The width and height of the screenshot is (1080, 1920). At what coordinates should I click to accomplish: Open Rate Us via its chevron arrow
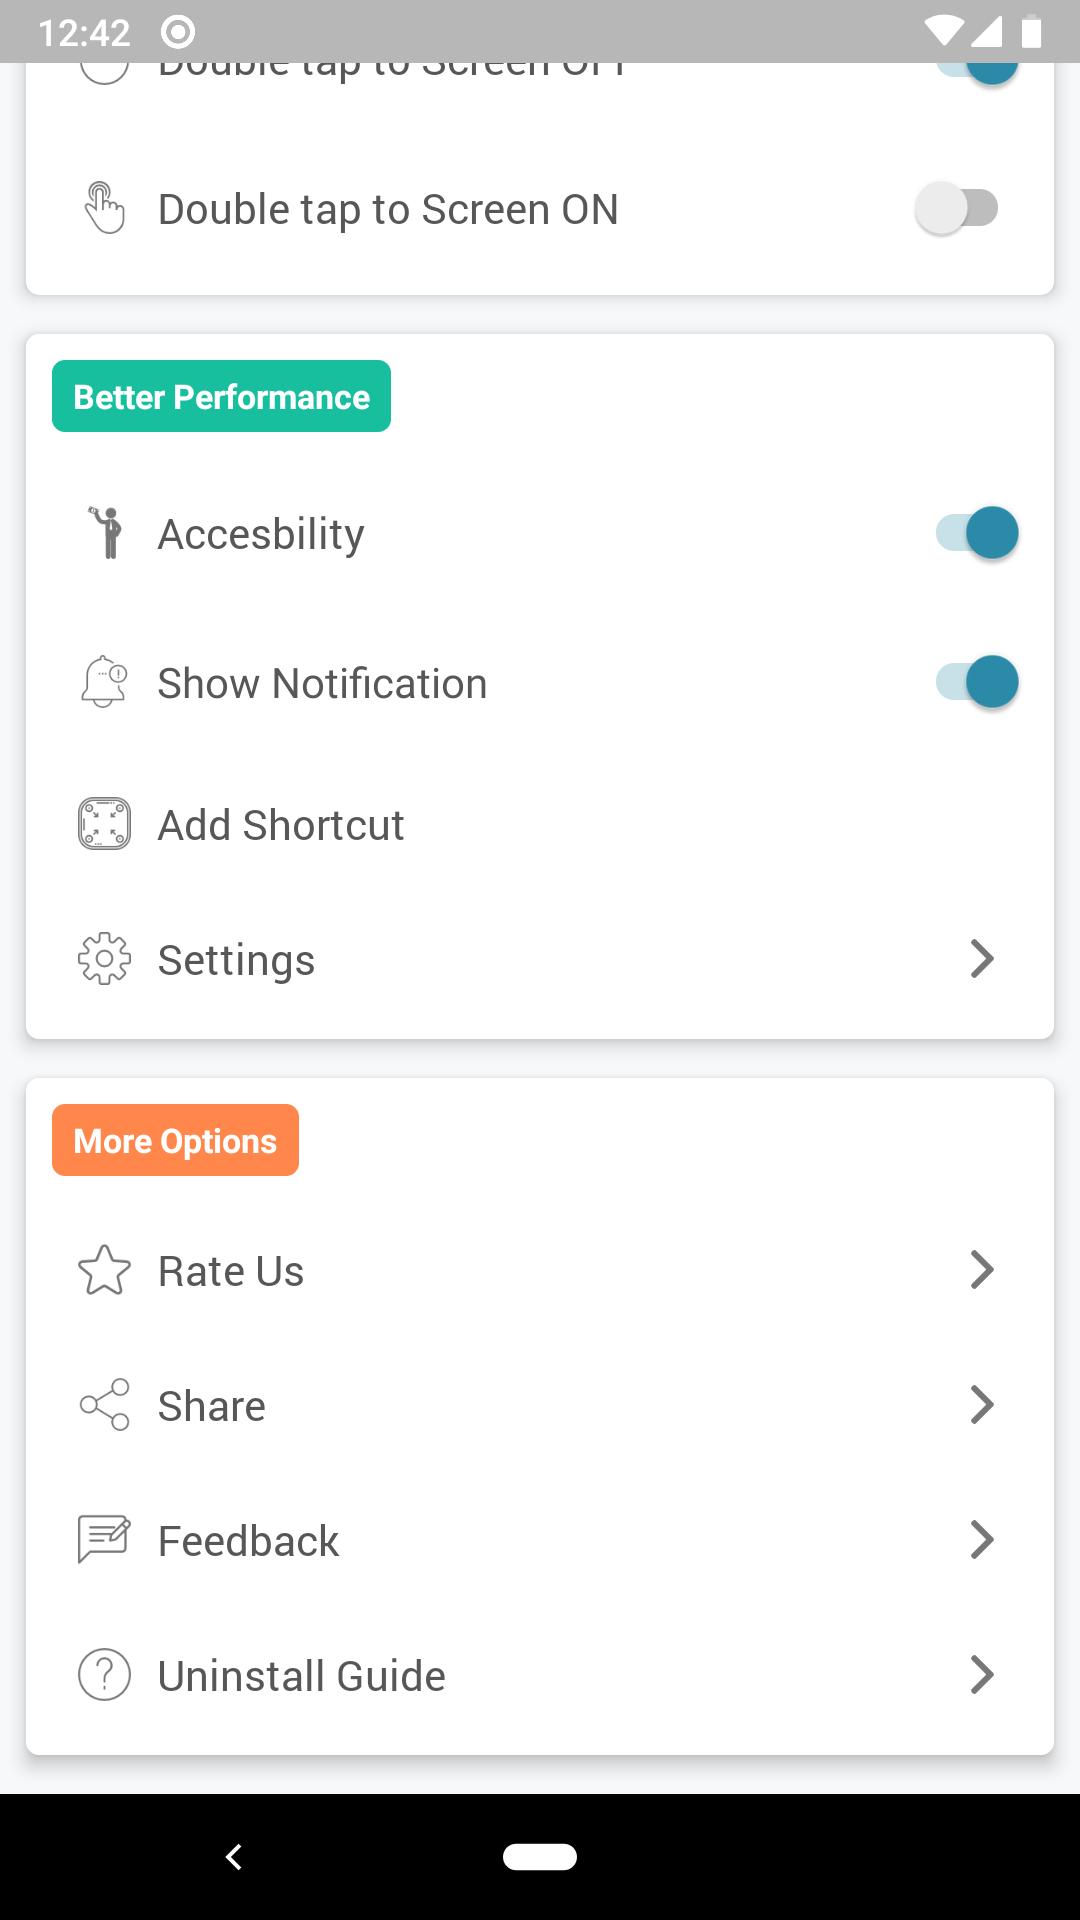(982, 1270)
